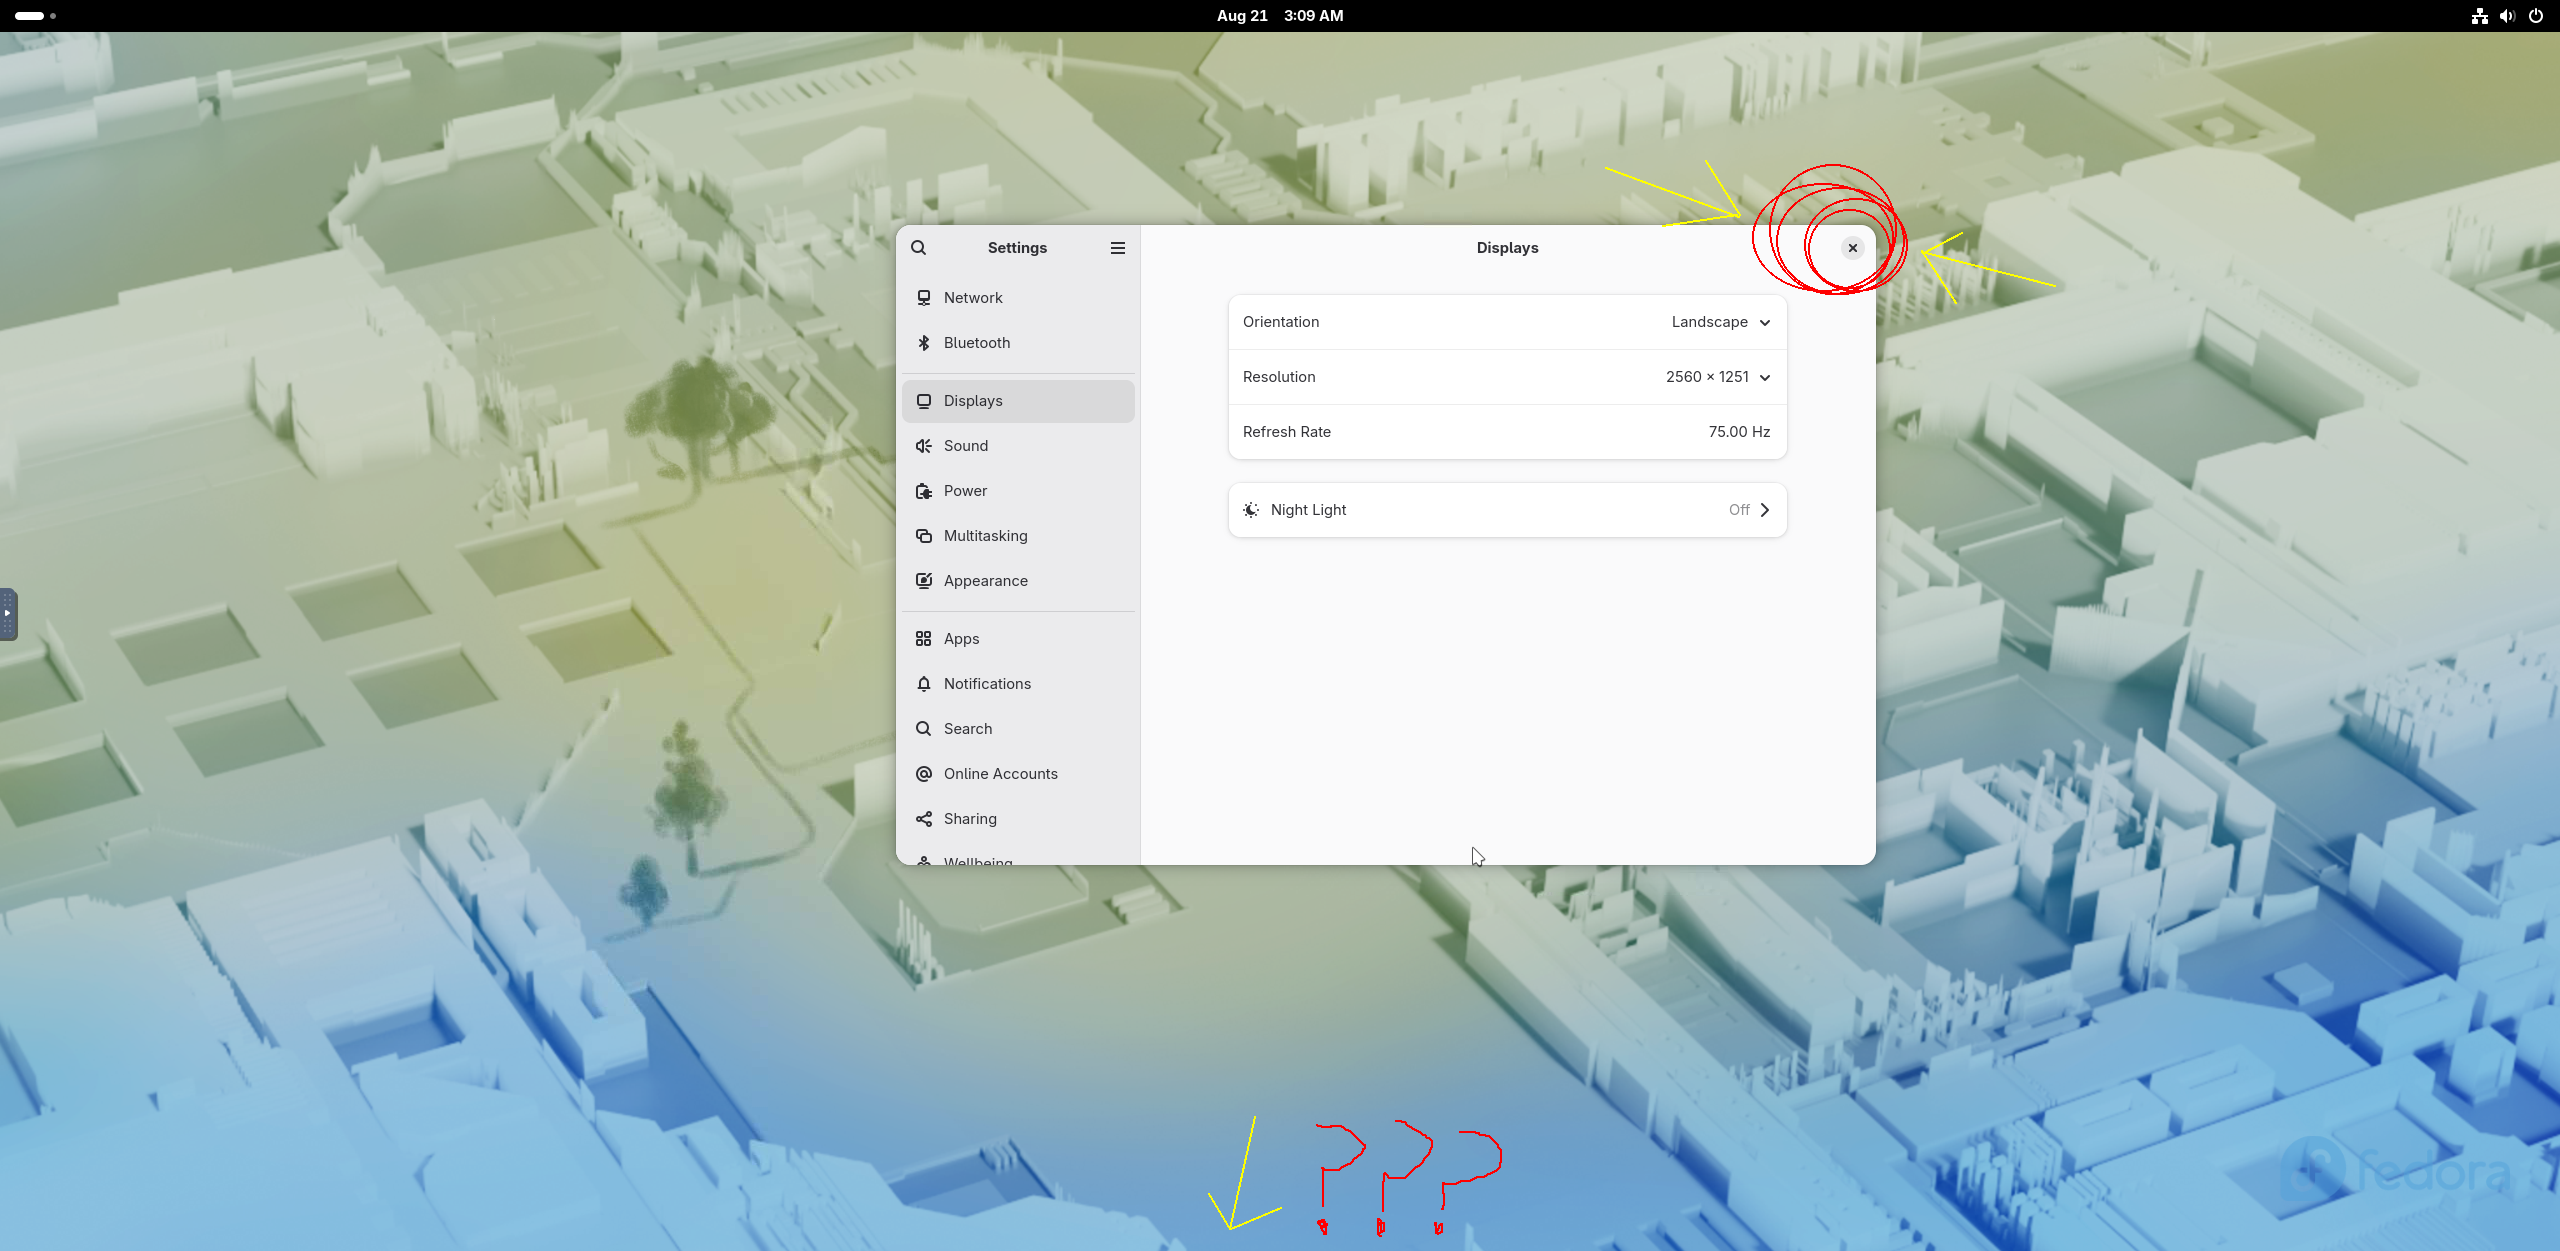
Task: Click the Appearance icon in sidebar
Action: (924, 581)
